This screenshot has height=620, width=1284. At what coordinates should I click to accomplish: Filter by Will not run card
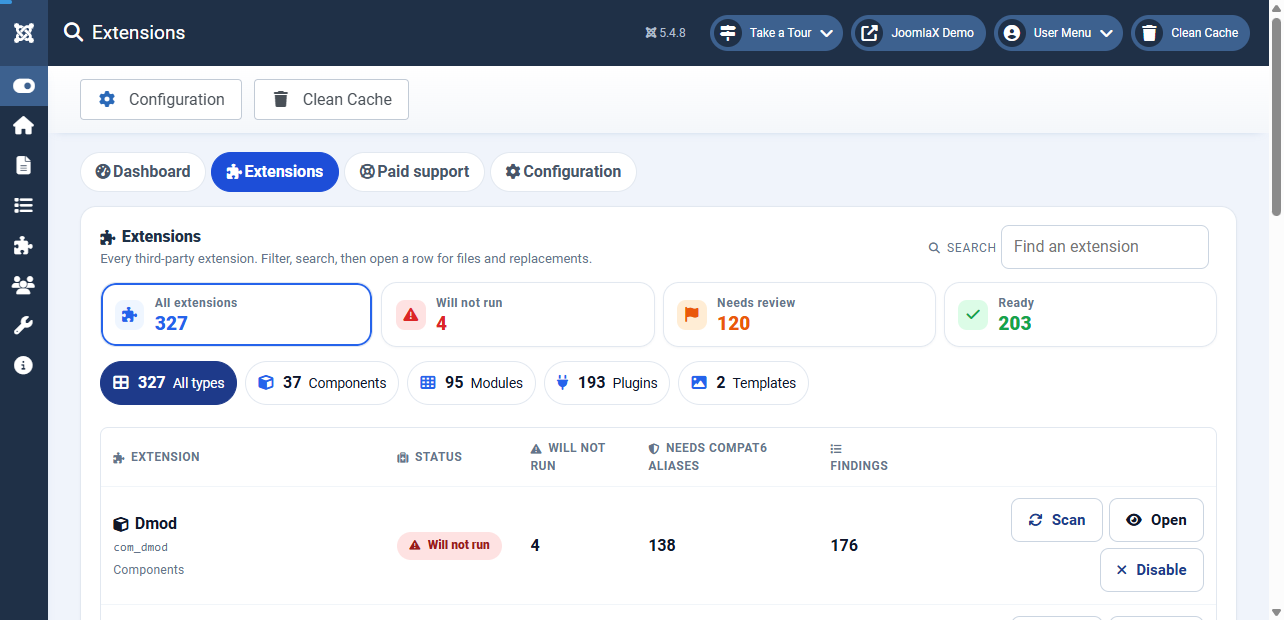tap(518, 314)
